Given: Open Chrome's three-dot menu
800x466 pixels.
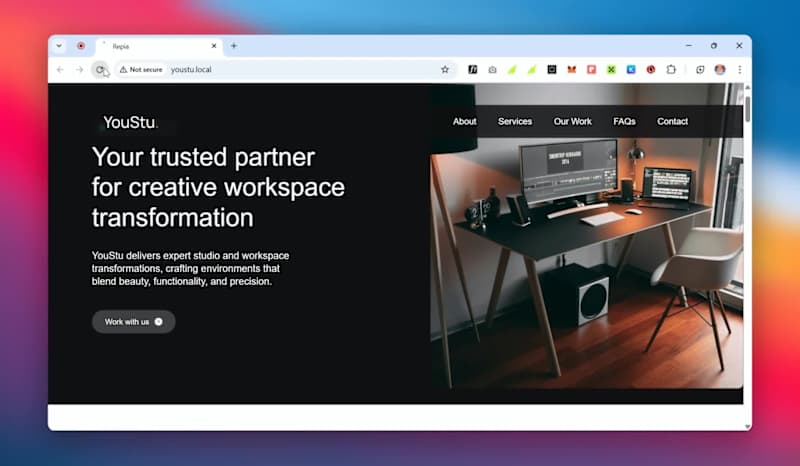Looking at the screenshot, I should point(739,69).
